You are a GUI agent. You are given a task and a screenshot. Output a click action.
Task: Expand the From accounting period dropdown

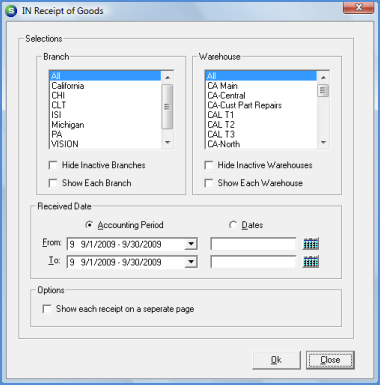click(x=191, y=244)
